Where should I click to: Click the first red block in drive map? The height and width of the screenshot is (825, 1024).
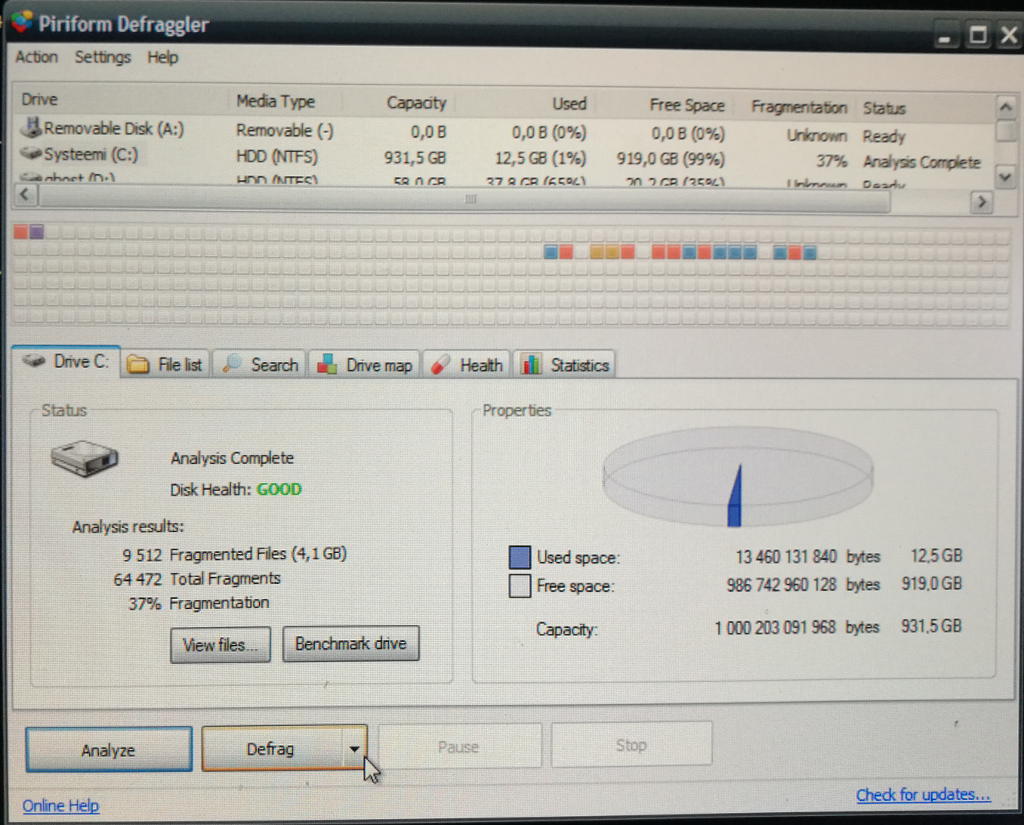pyautogui.click(x=21, y=231)
